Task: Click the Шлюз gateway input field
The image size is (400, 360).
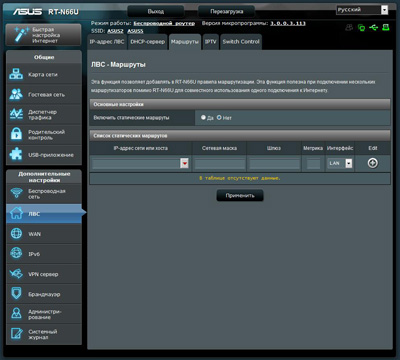Action: (x=274, y=163)
